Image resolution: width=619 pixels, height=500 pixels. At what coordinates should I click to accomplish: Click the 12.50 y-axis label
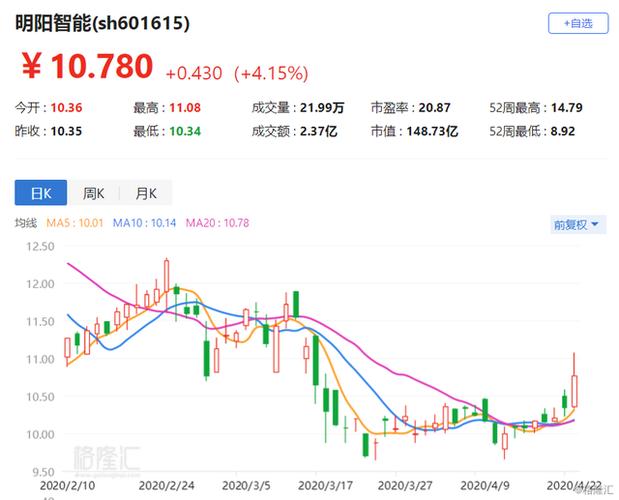pos(40,247)
